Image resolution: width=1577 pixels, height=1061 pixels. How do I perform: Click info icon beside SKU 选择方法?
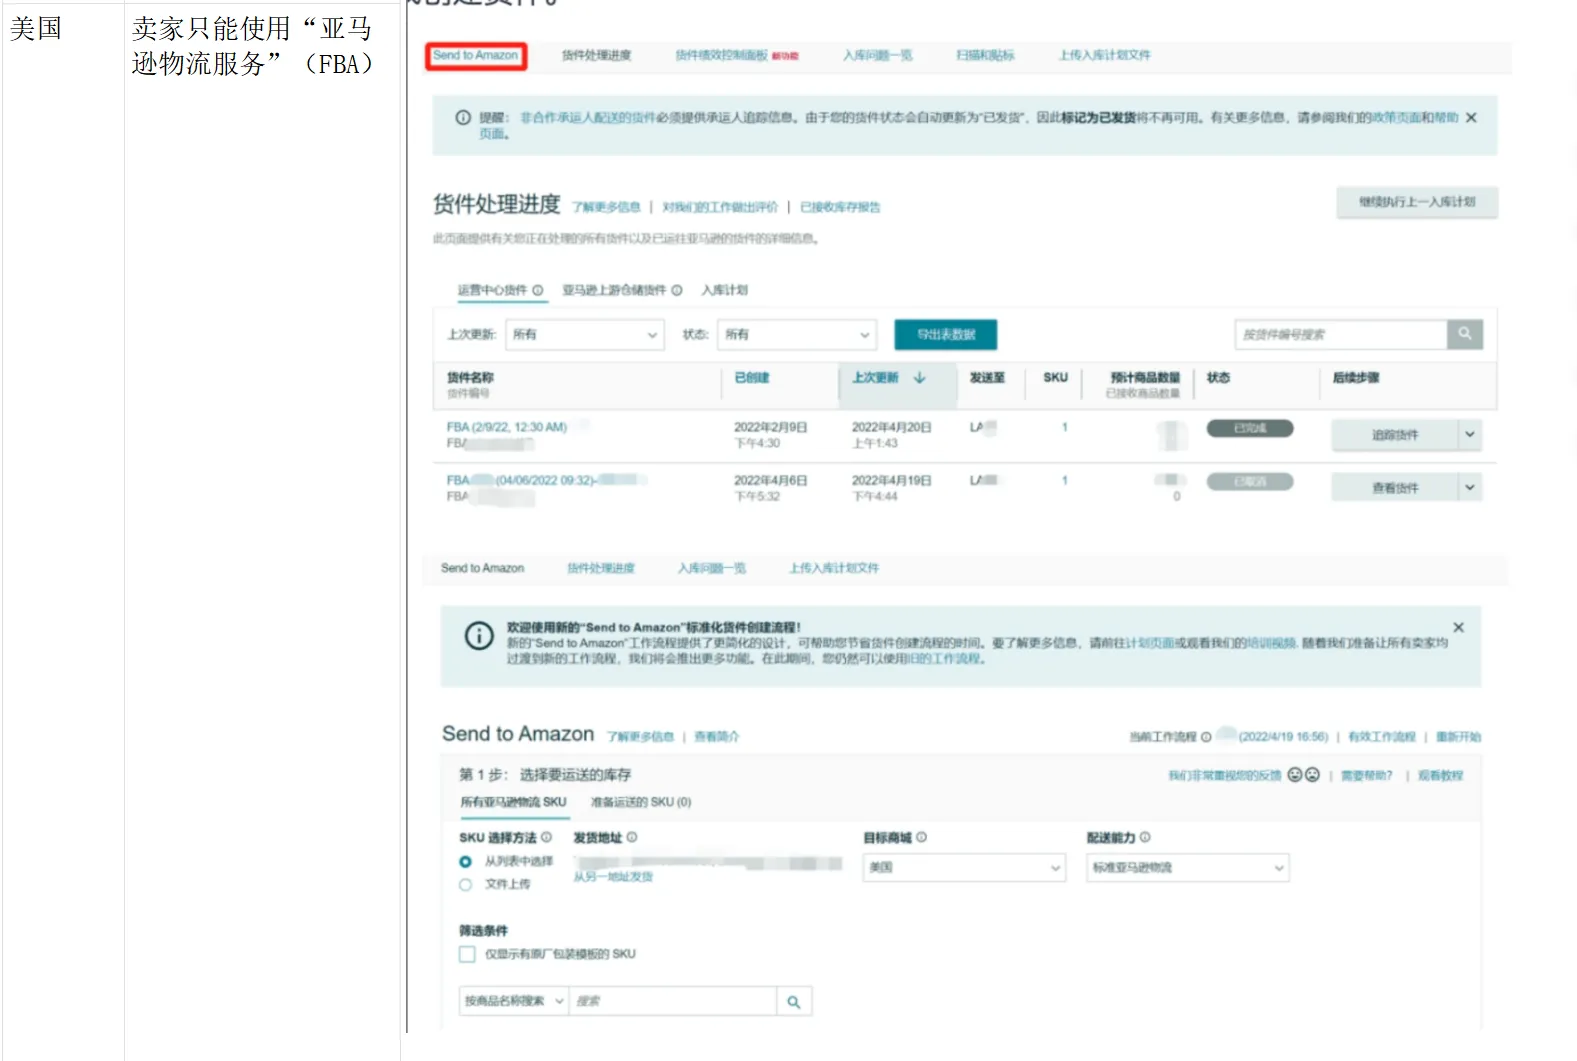[x=546, y=837]
